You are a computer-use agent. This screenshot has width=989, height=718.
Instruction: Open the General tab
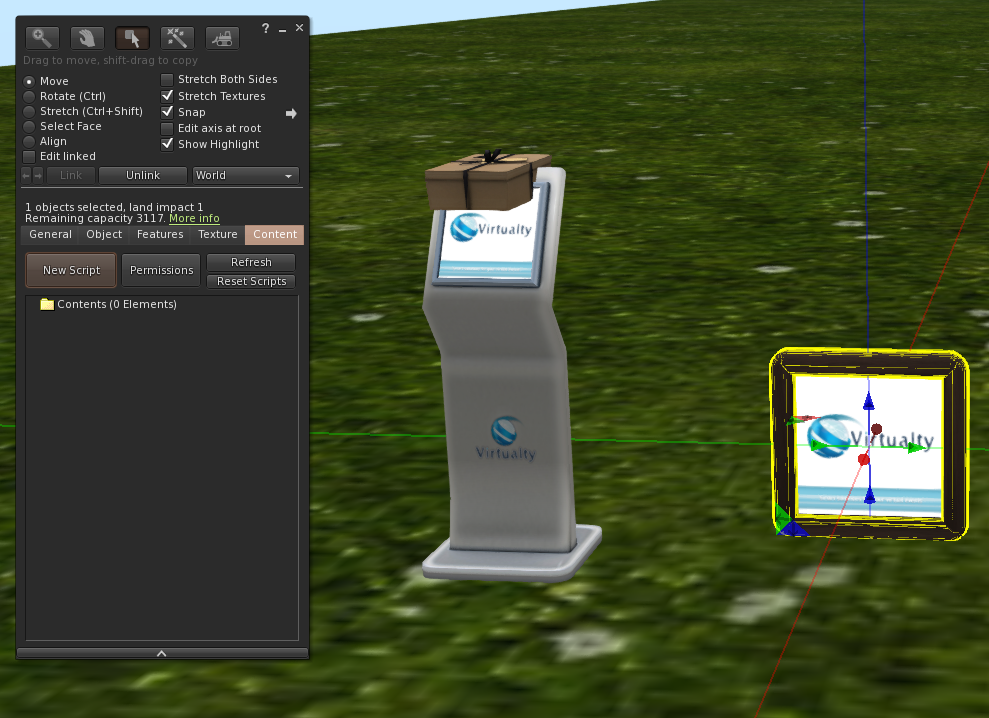(x=50, y=235)
